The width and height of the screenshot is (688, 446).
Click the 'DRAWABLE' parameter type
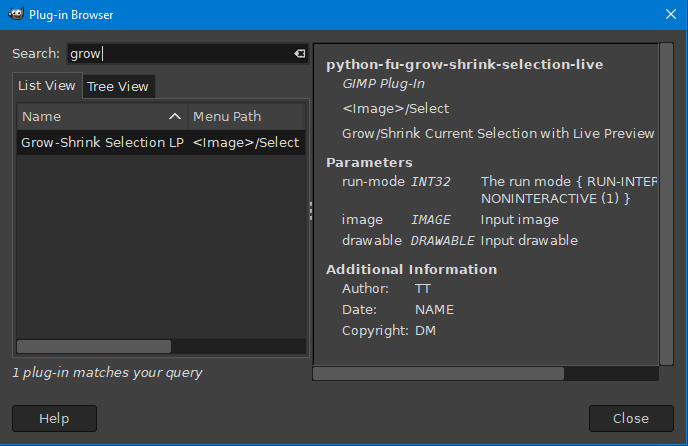pyautogui.click(x=442, y=241)
